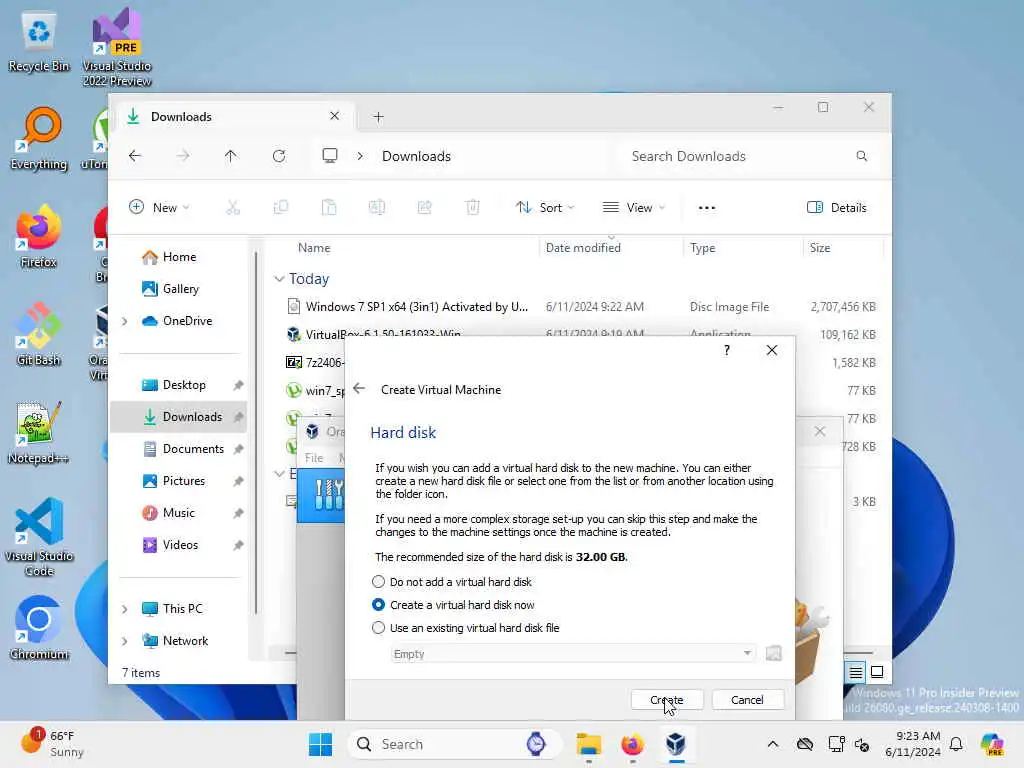Open the Recycle Bin desktop icon
Screen dimensions: 1024x768
coord(39,43)
